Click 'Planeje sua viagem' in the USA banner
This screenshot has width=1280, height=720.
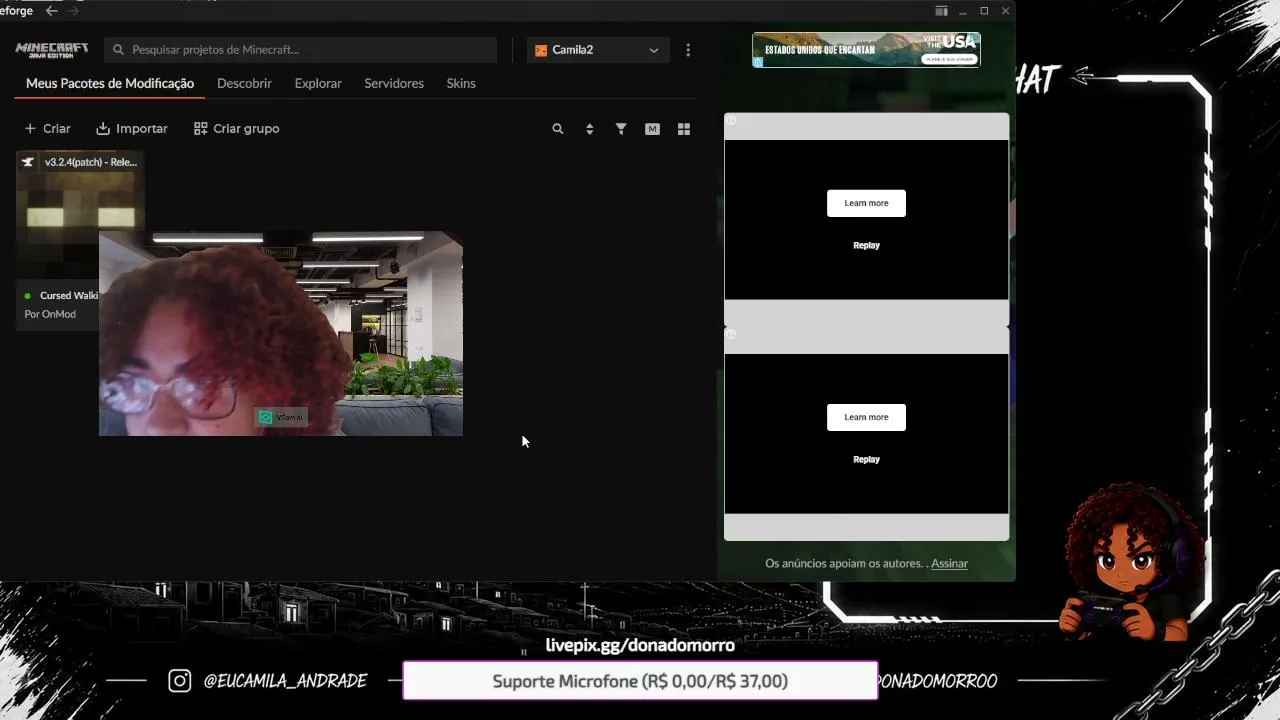(x=950, y=59)
